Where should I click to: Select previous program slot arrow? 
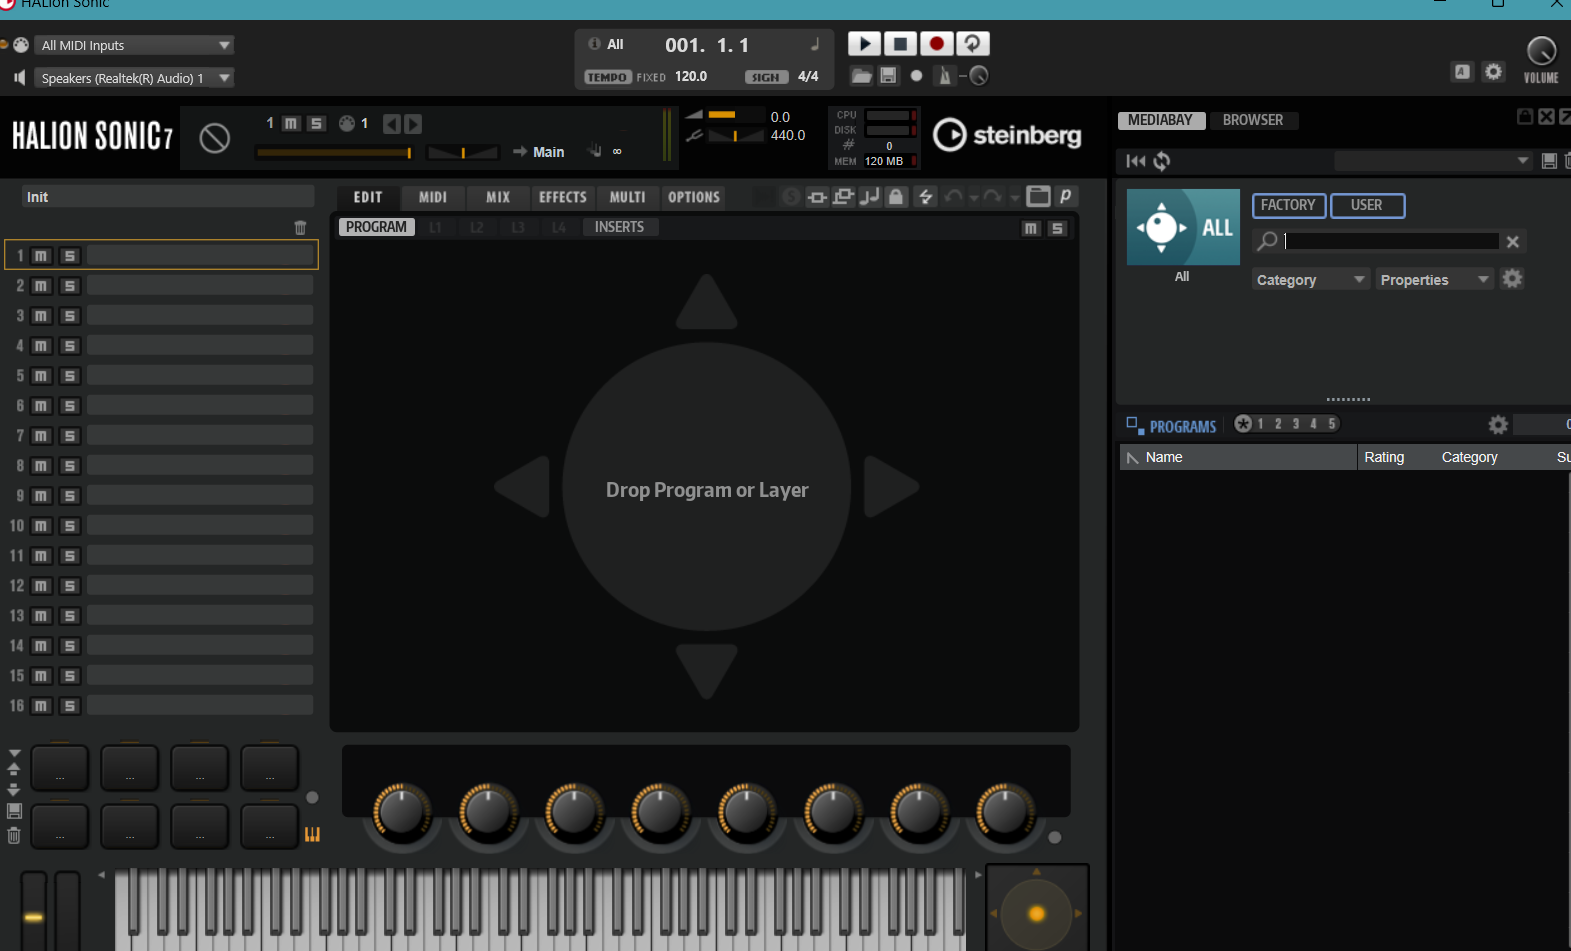(x=391, y=124)
